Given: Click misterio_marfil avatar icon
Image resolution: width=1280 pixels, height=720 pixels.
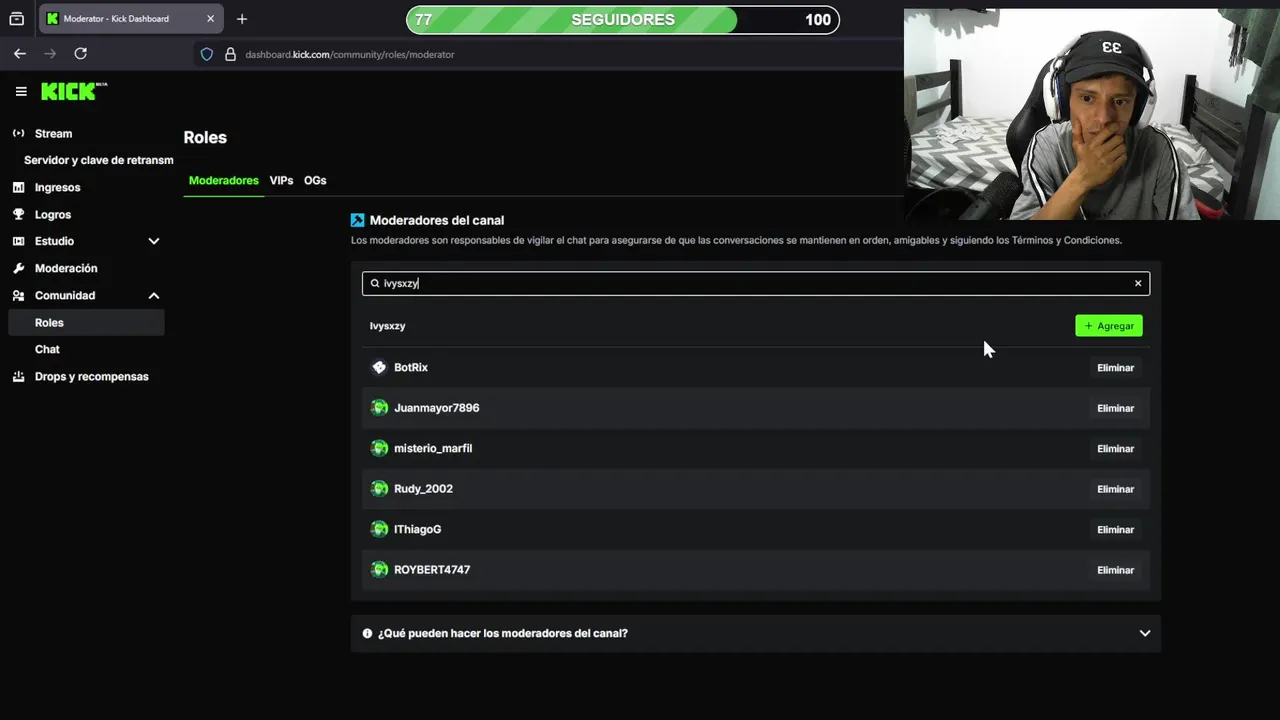Looking at the screenshot, I should click(379, 448).
